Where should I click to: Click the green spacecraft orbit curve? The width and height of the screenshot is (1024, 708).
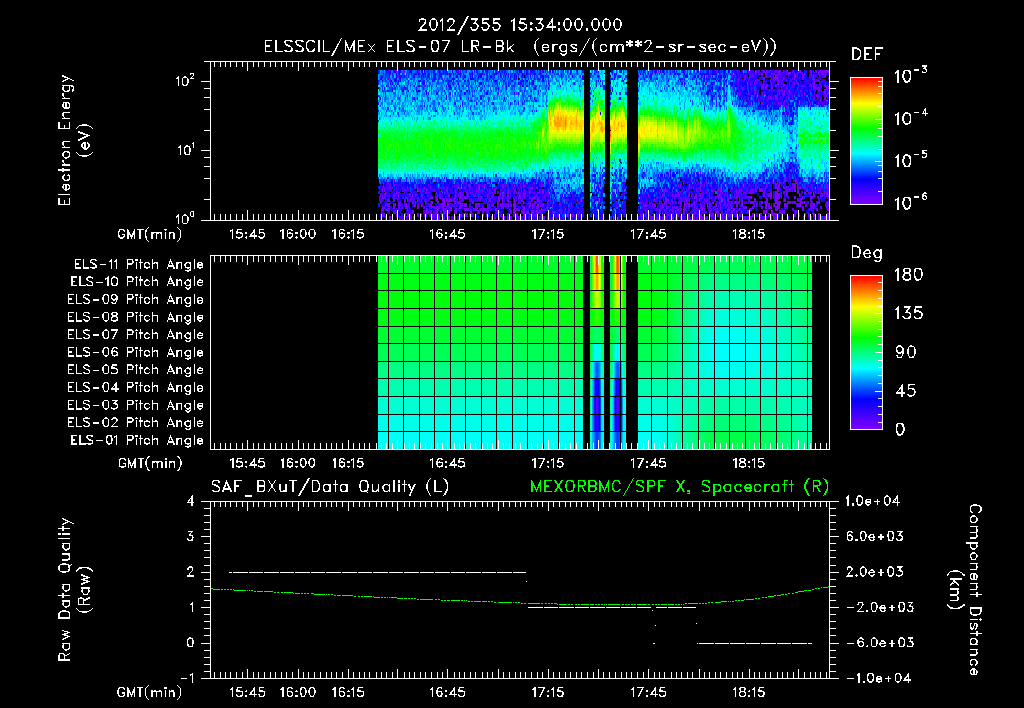520,596
